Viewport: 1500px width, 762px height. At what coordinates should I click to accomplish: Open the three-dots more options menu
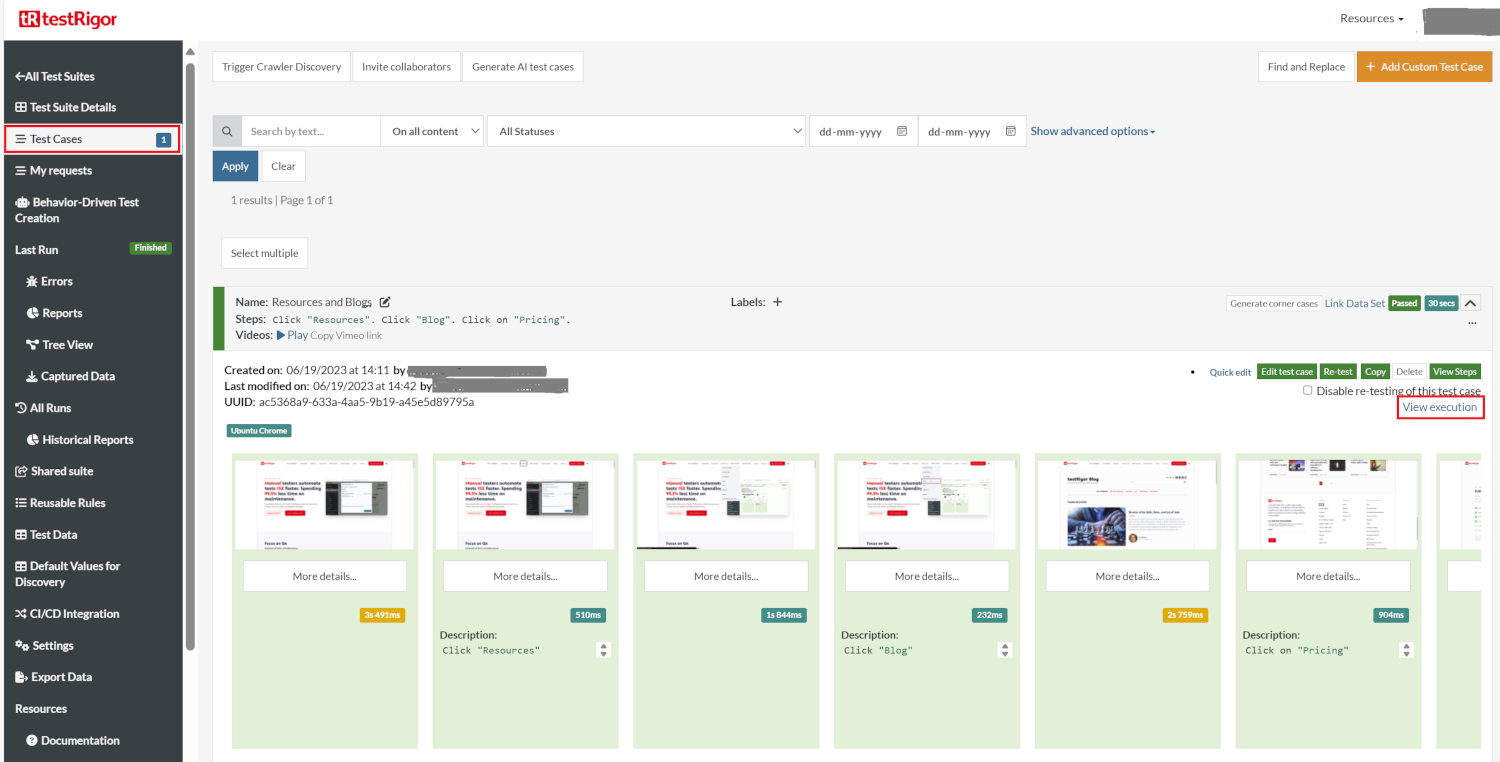point(1472,323)
